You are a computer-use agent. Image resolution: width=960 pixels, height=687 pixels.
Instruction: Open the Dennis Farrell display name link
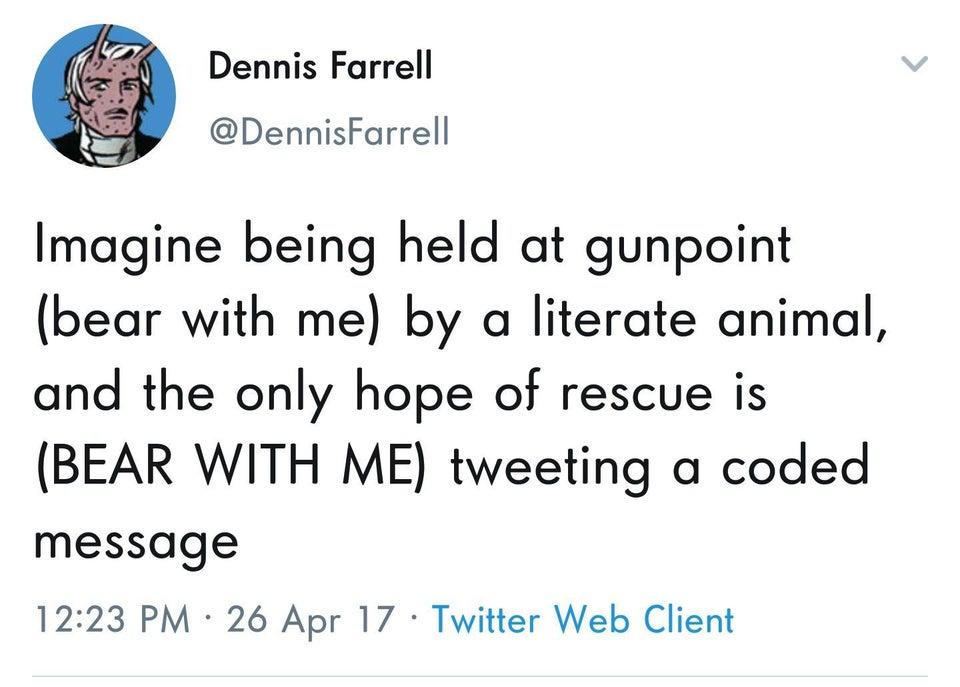tap(321, 66)
